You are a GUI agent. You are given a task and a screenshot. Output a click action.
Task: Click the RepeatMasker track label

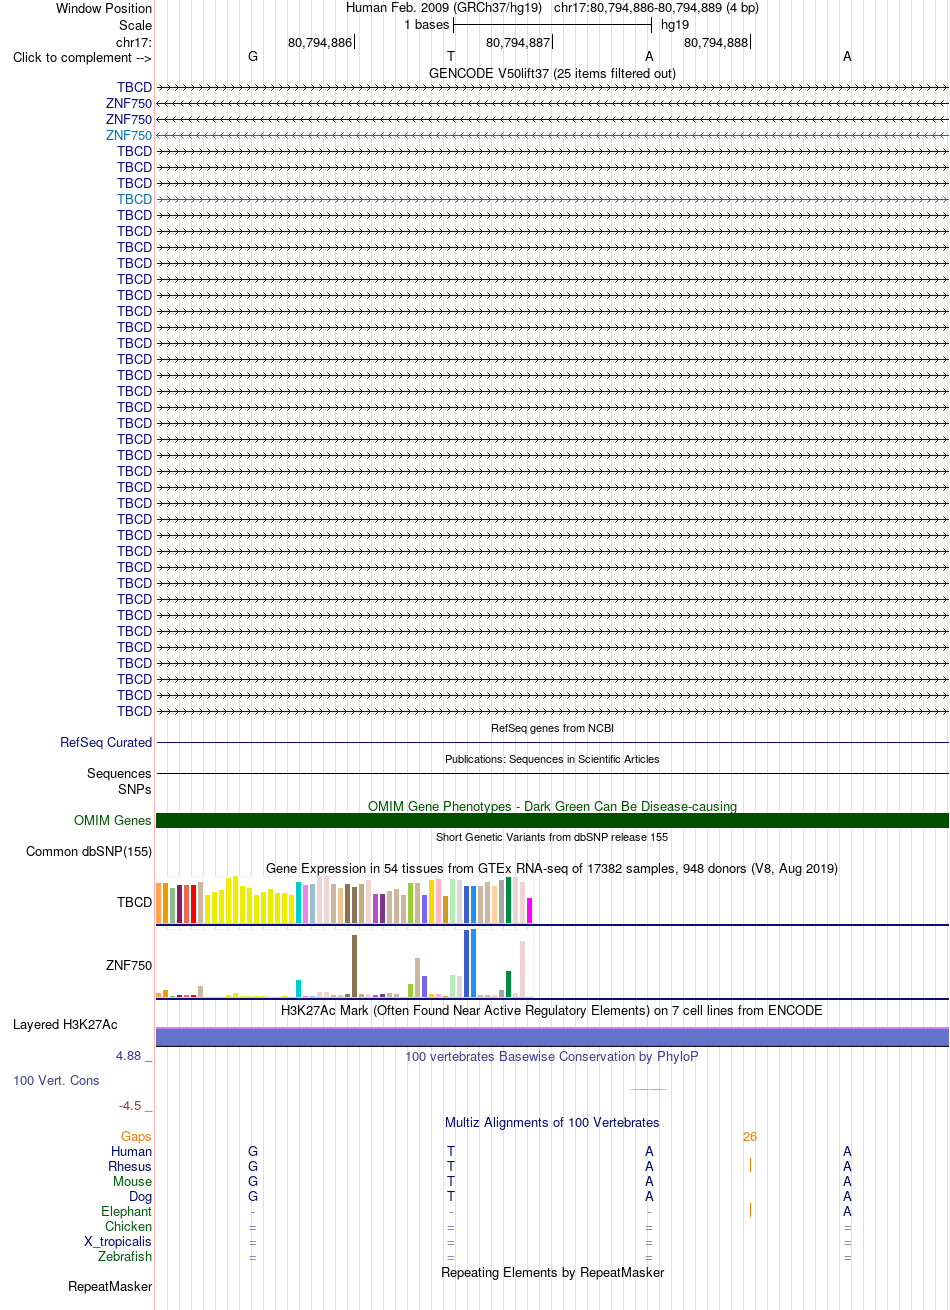click(110, 1286)
